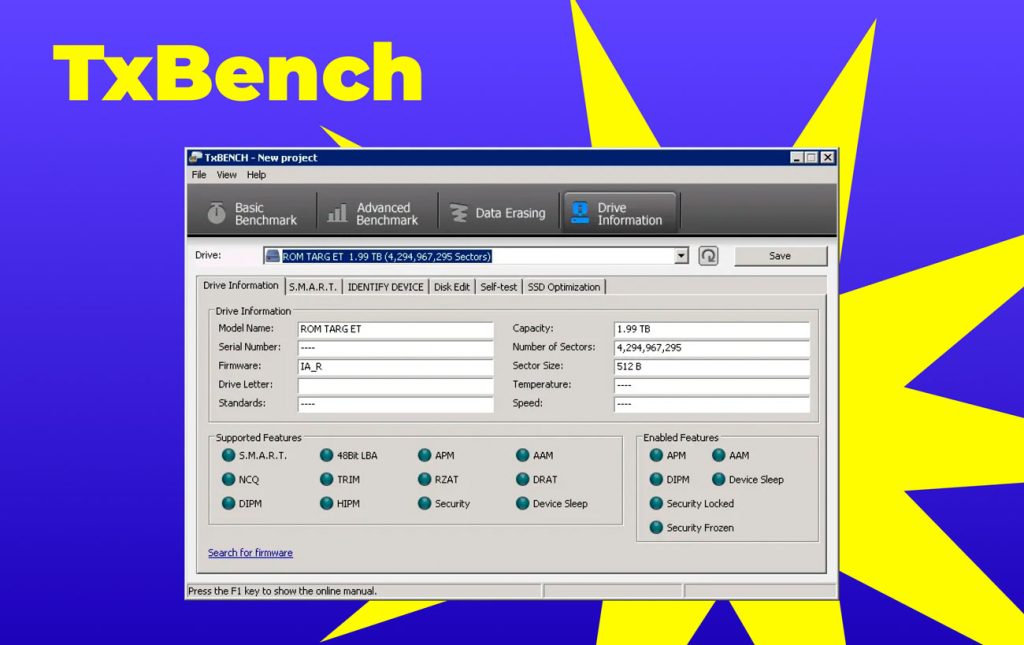Click the enabled APM indicator light
Viewport: 1024px width, 645px height.
tap(656, 455)
